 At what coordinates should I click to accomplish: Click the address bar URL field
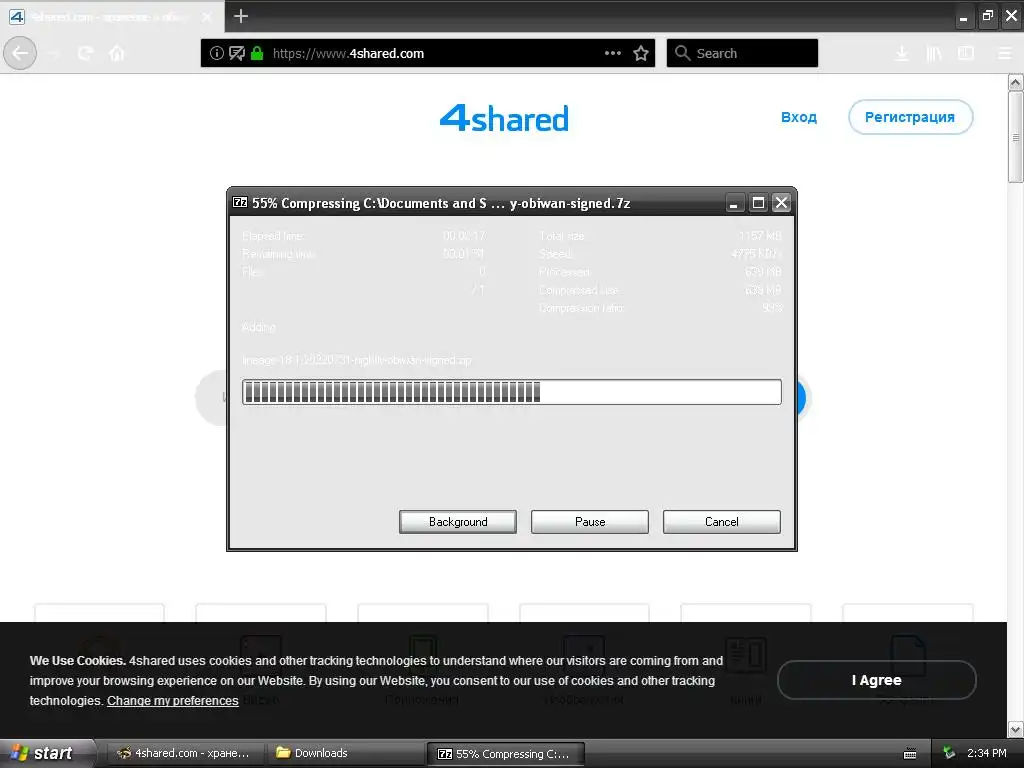(428, 54)
